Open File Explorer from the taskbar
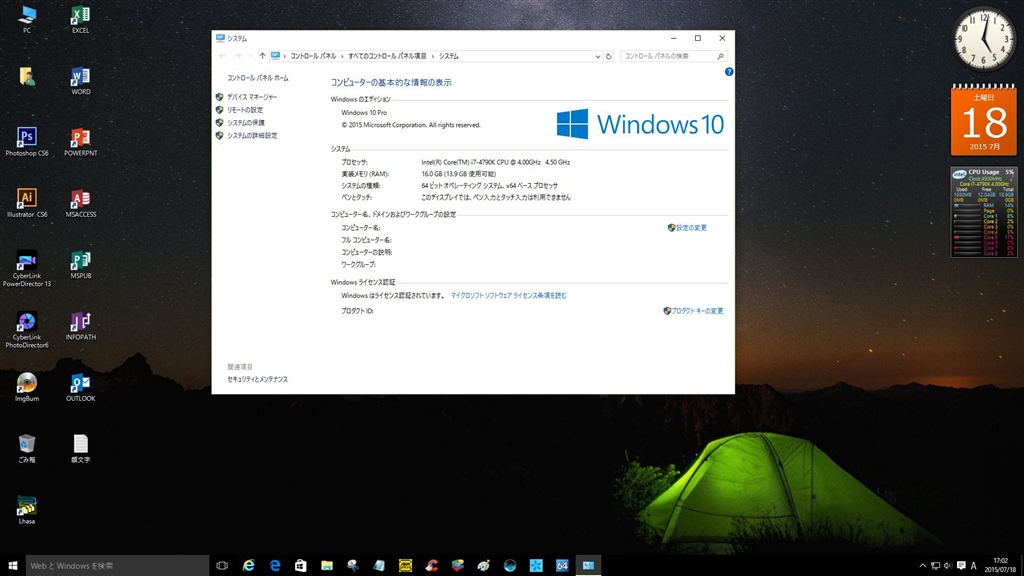 (327, 566)
